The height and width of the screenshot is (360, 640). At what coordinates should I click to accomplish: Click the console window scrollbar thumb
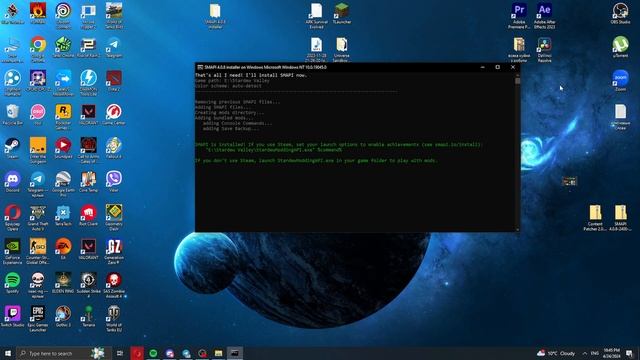pyautogui.click(x=518, y=81)
